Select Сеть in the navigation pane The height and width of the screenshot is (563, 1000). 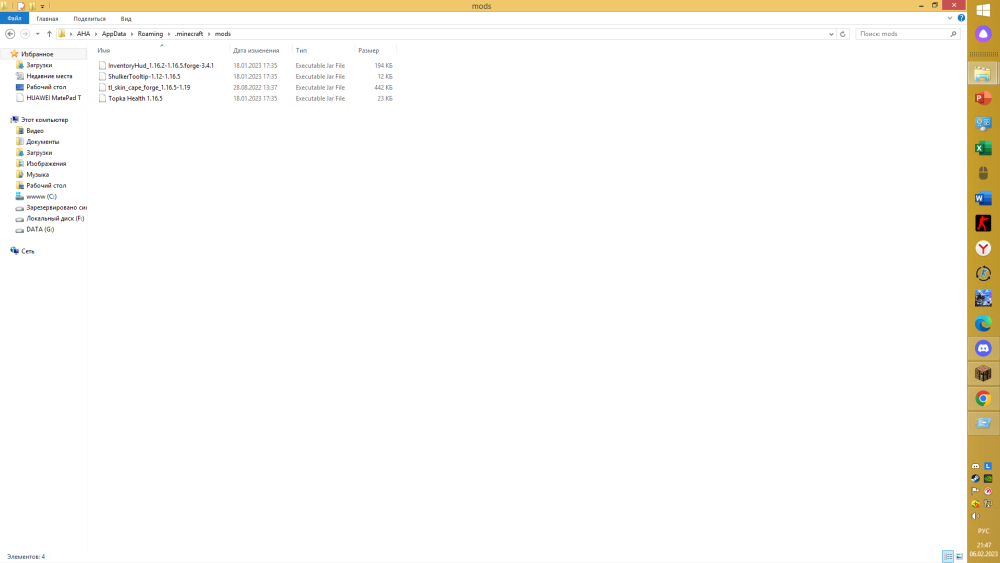click(27, 251)
